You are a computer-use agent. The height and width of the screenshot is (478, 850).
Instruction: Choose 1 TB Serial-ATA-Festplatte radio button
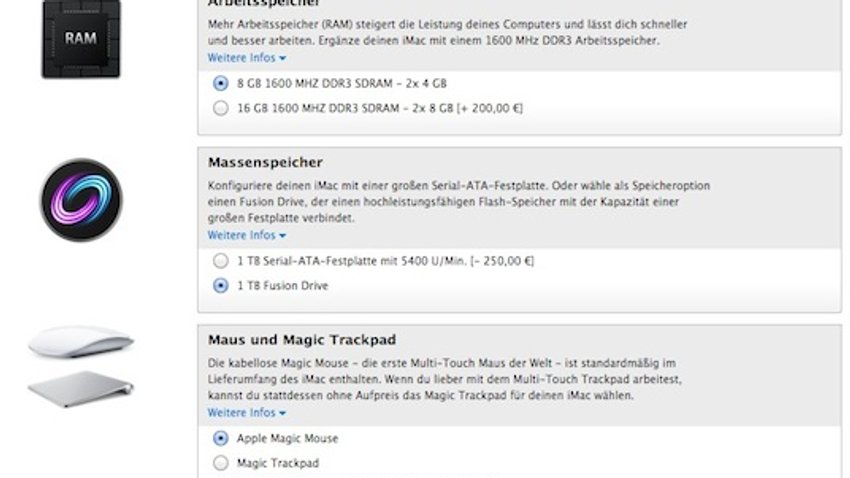click(221, 261)
